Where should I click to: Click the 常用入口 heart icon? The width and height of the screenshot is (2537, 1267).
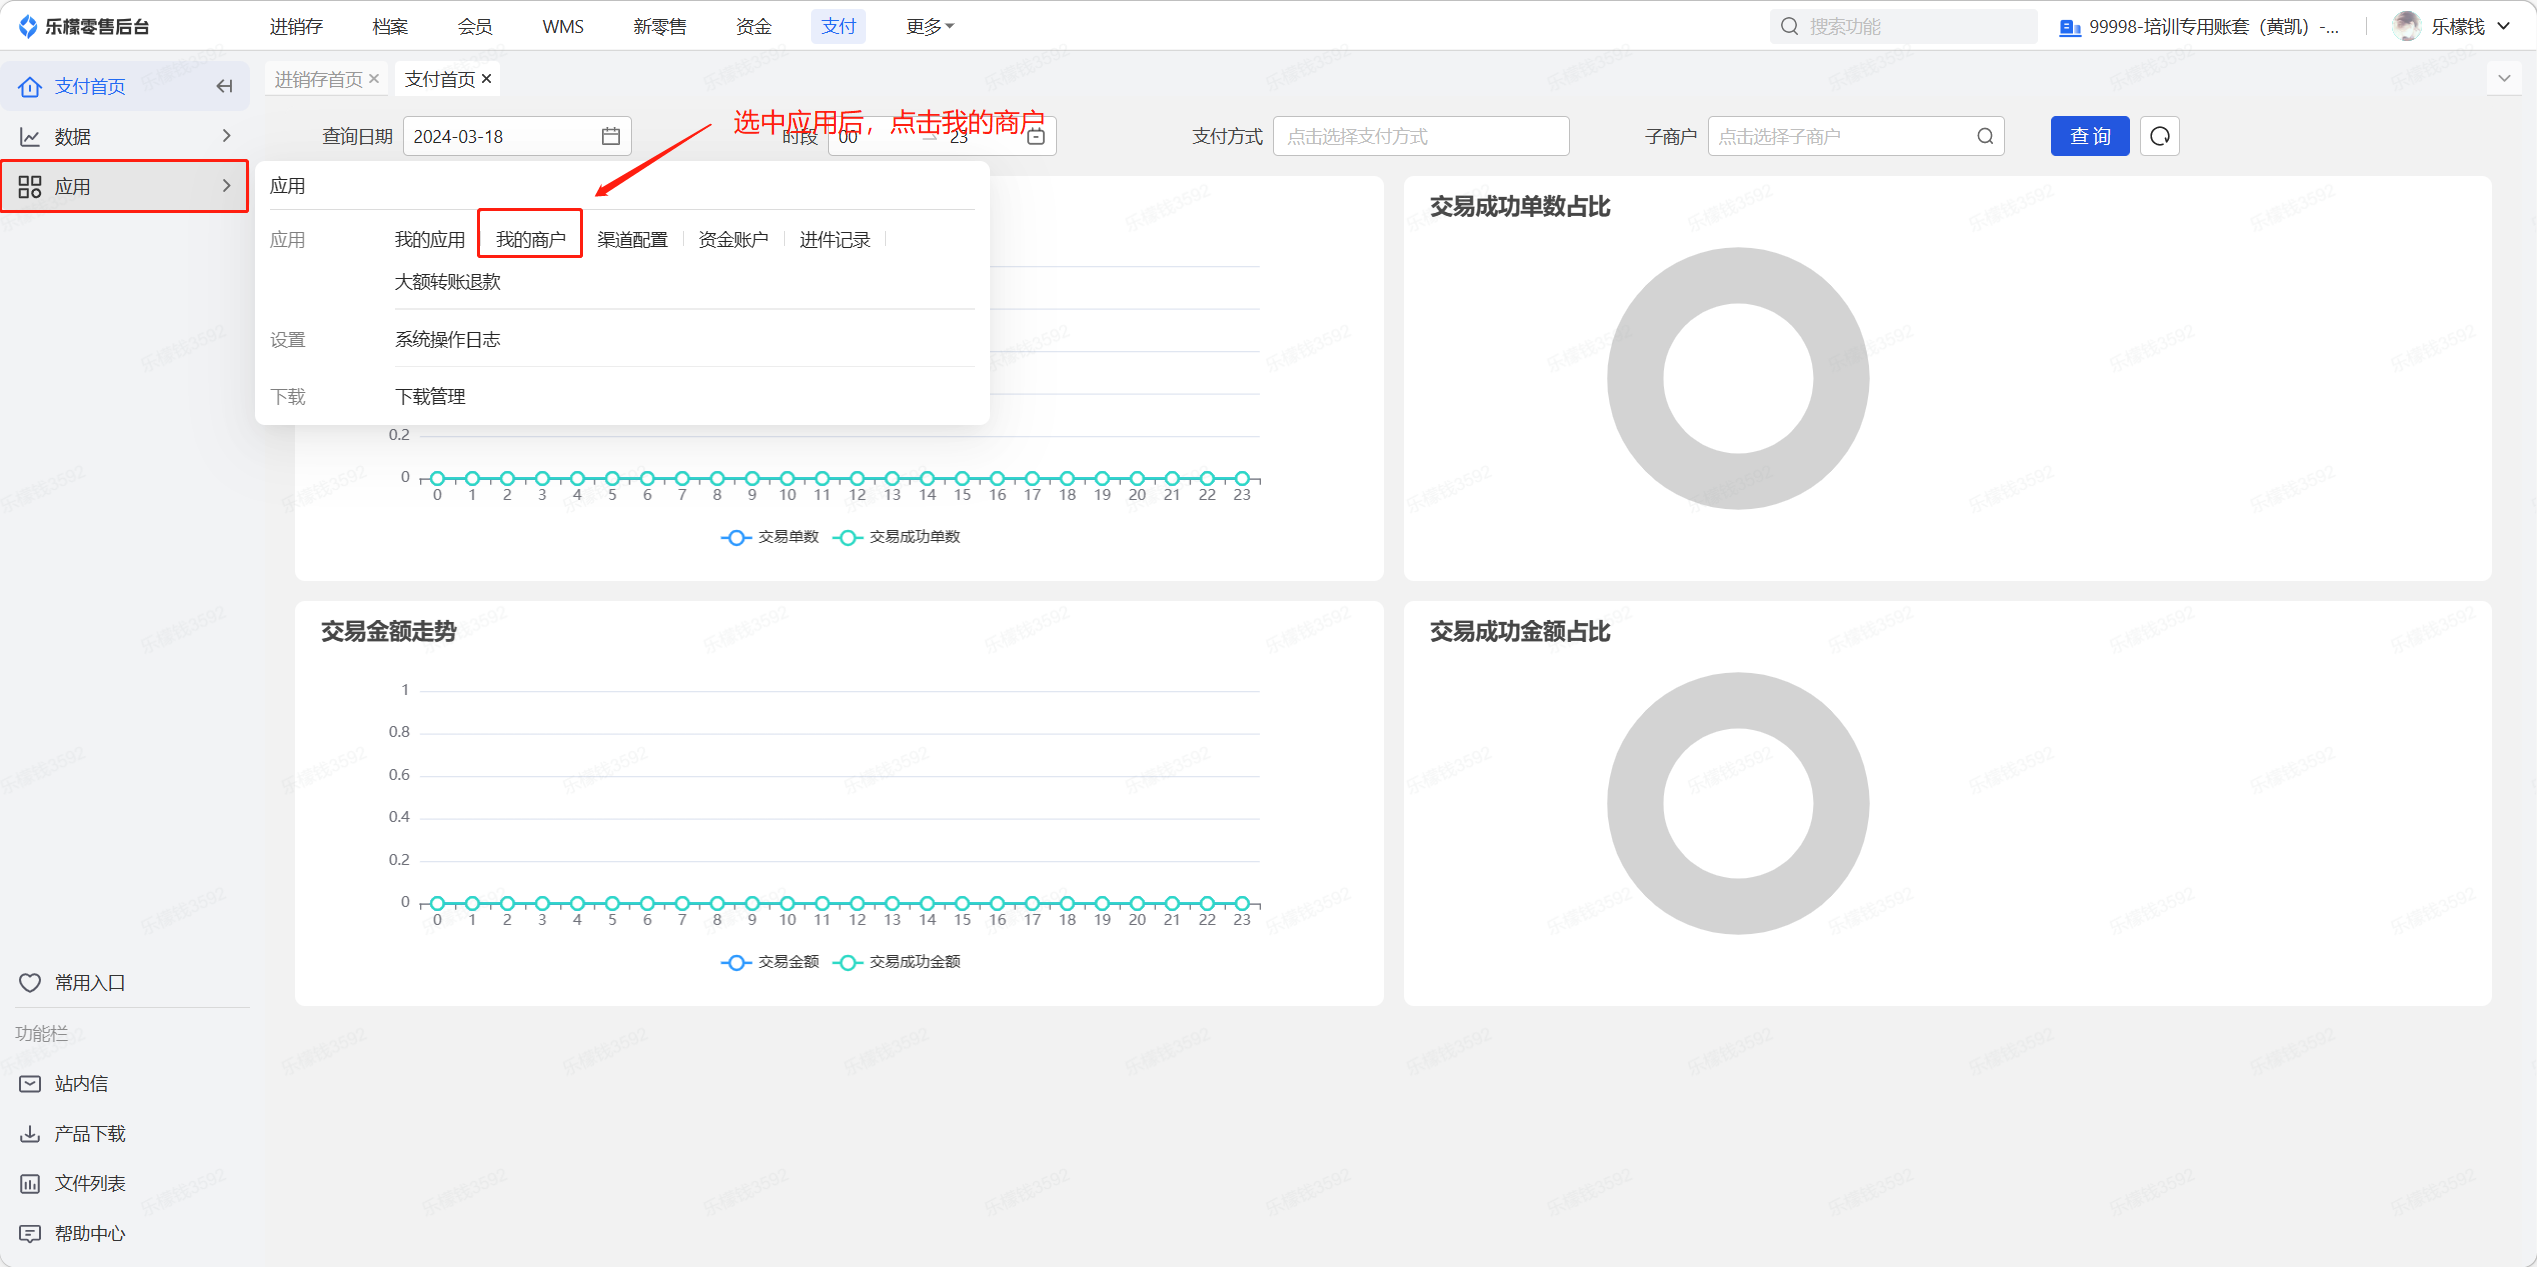[30, 983]
